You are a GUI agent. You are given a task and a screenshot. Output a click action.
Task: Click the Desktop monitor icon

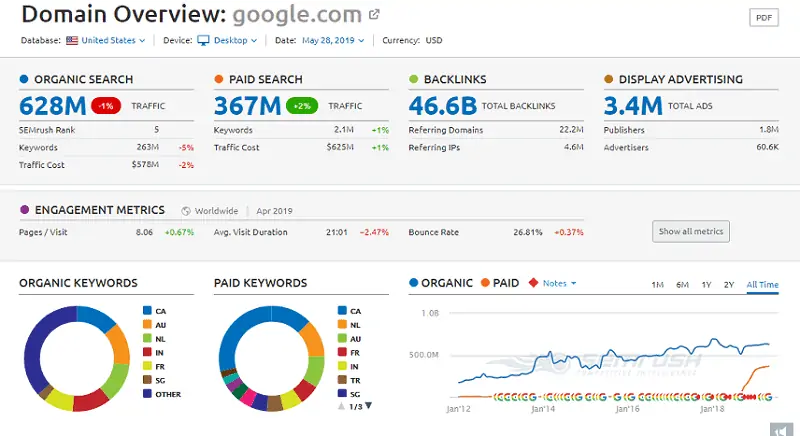(x=203, y=40)
